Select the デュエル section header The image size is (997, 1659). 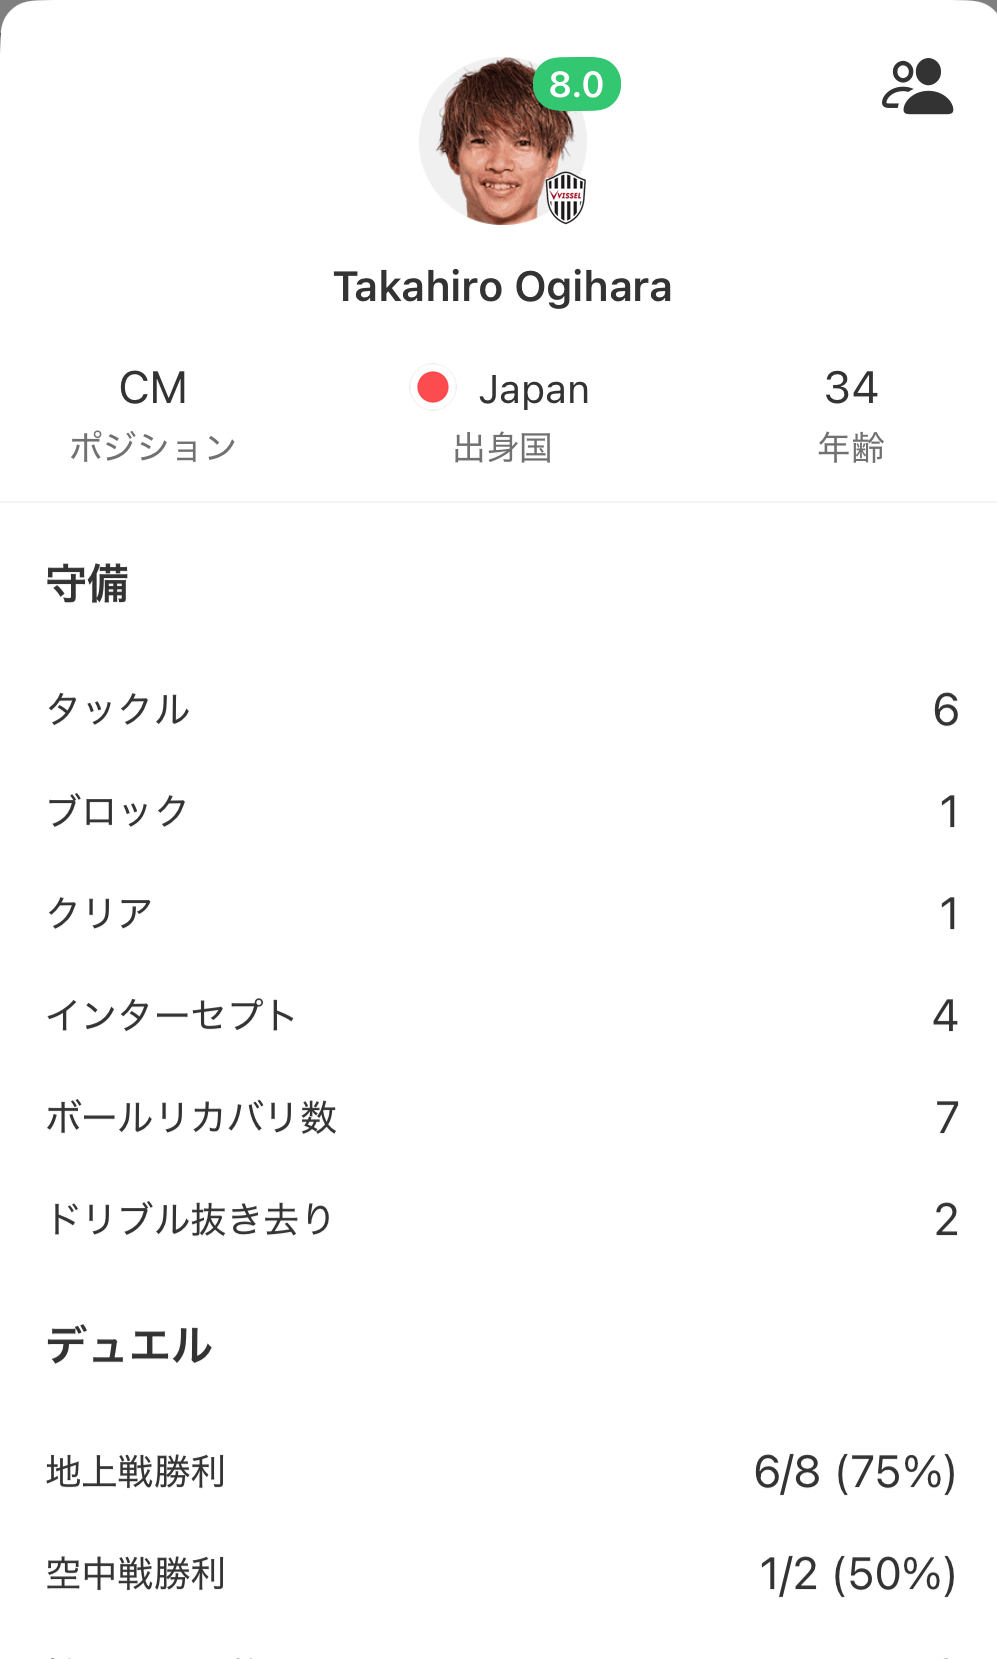pyautogui.click(x=129, y=1345)
